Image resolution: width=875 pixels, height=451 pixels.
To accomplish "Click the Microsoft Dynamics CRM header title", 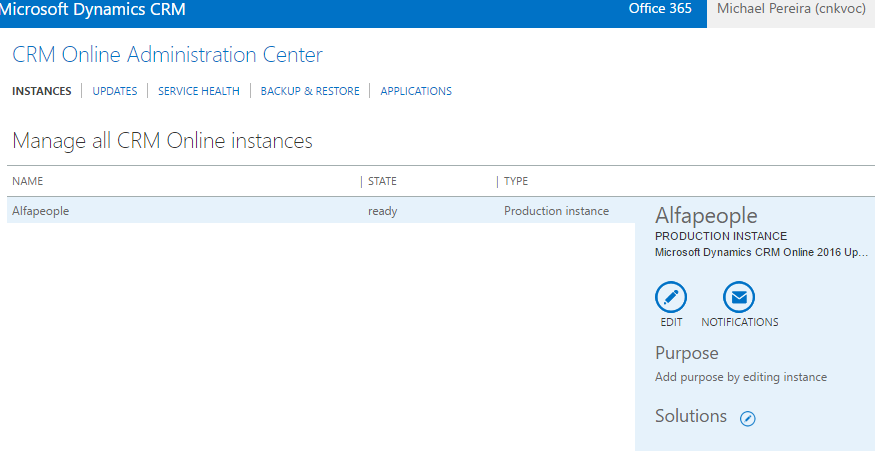I will pyautogui.click(x=93, y=9).
